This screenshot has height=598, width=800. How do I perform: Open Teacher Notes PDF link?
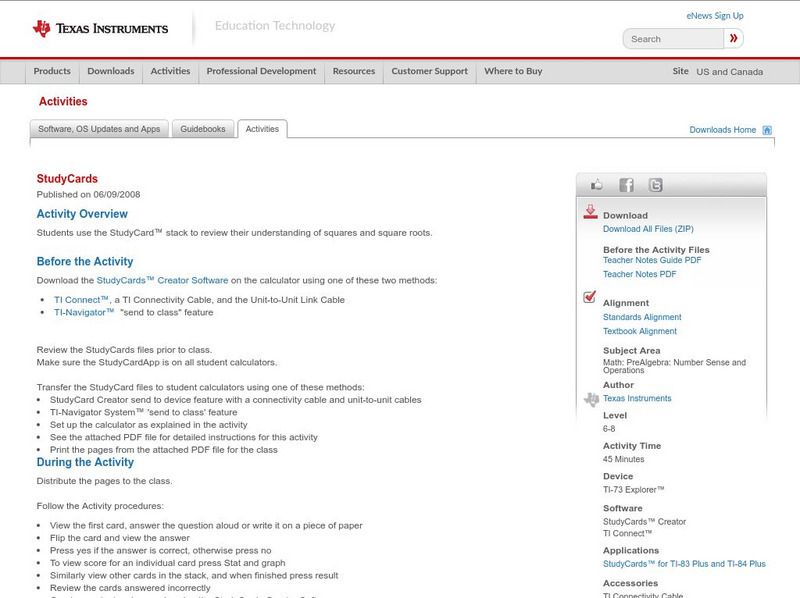click(639, 275)
